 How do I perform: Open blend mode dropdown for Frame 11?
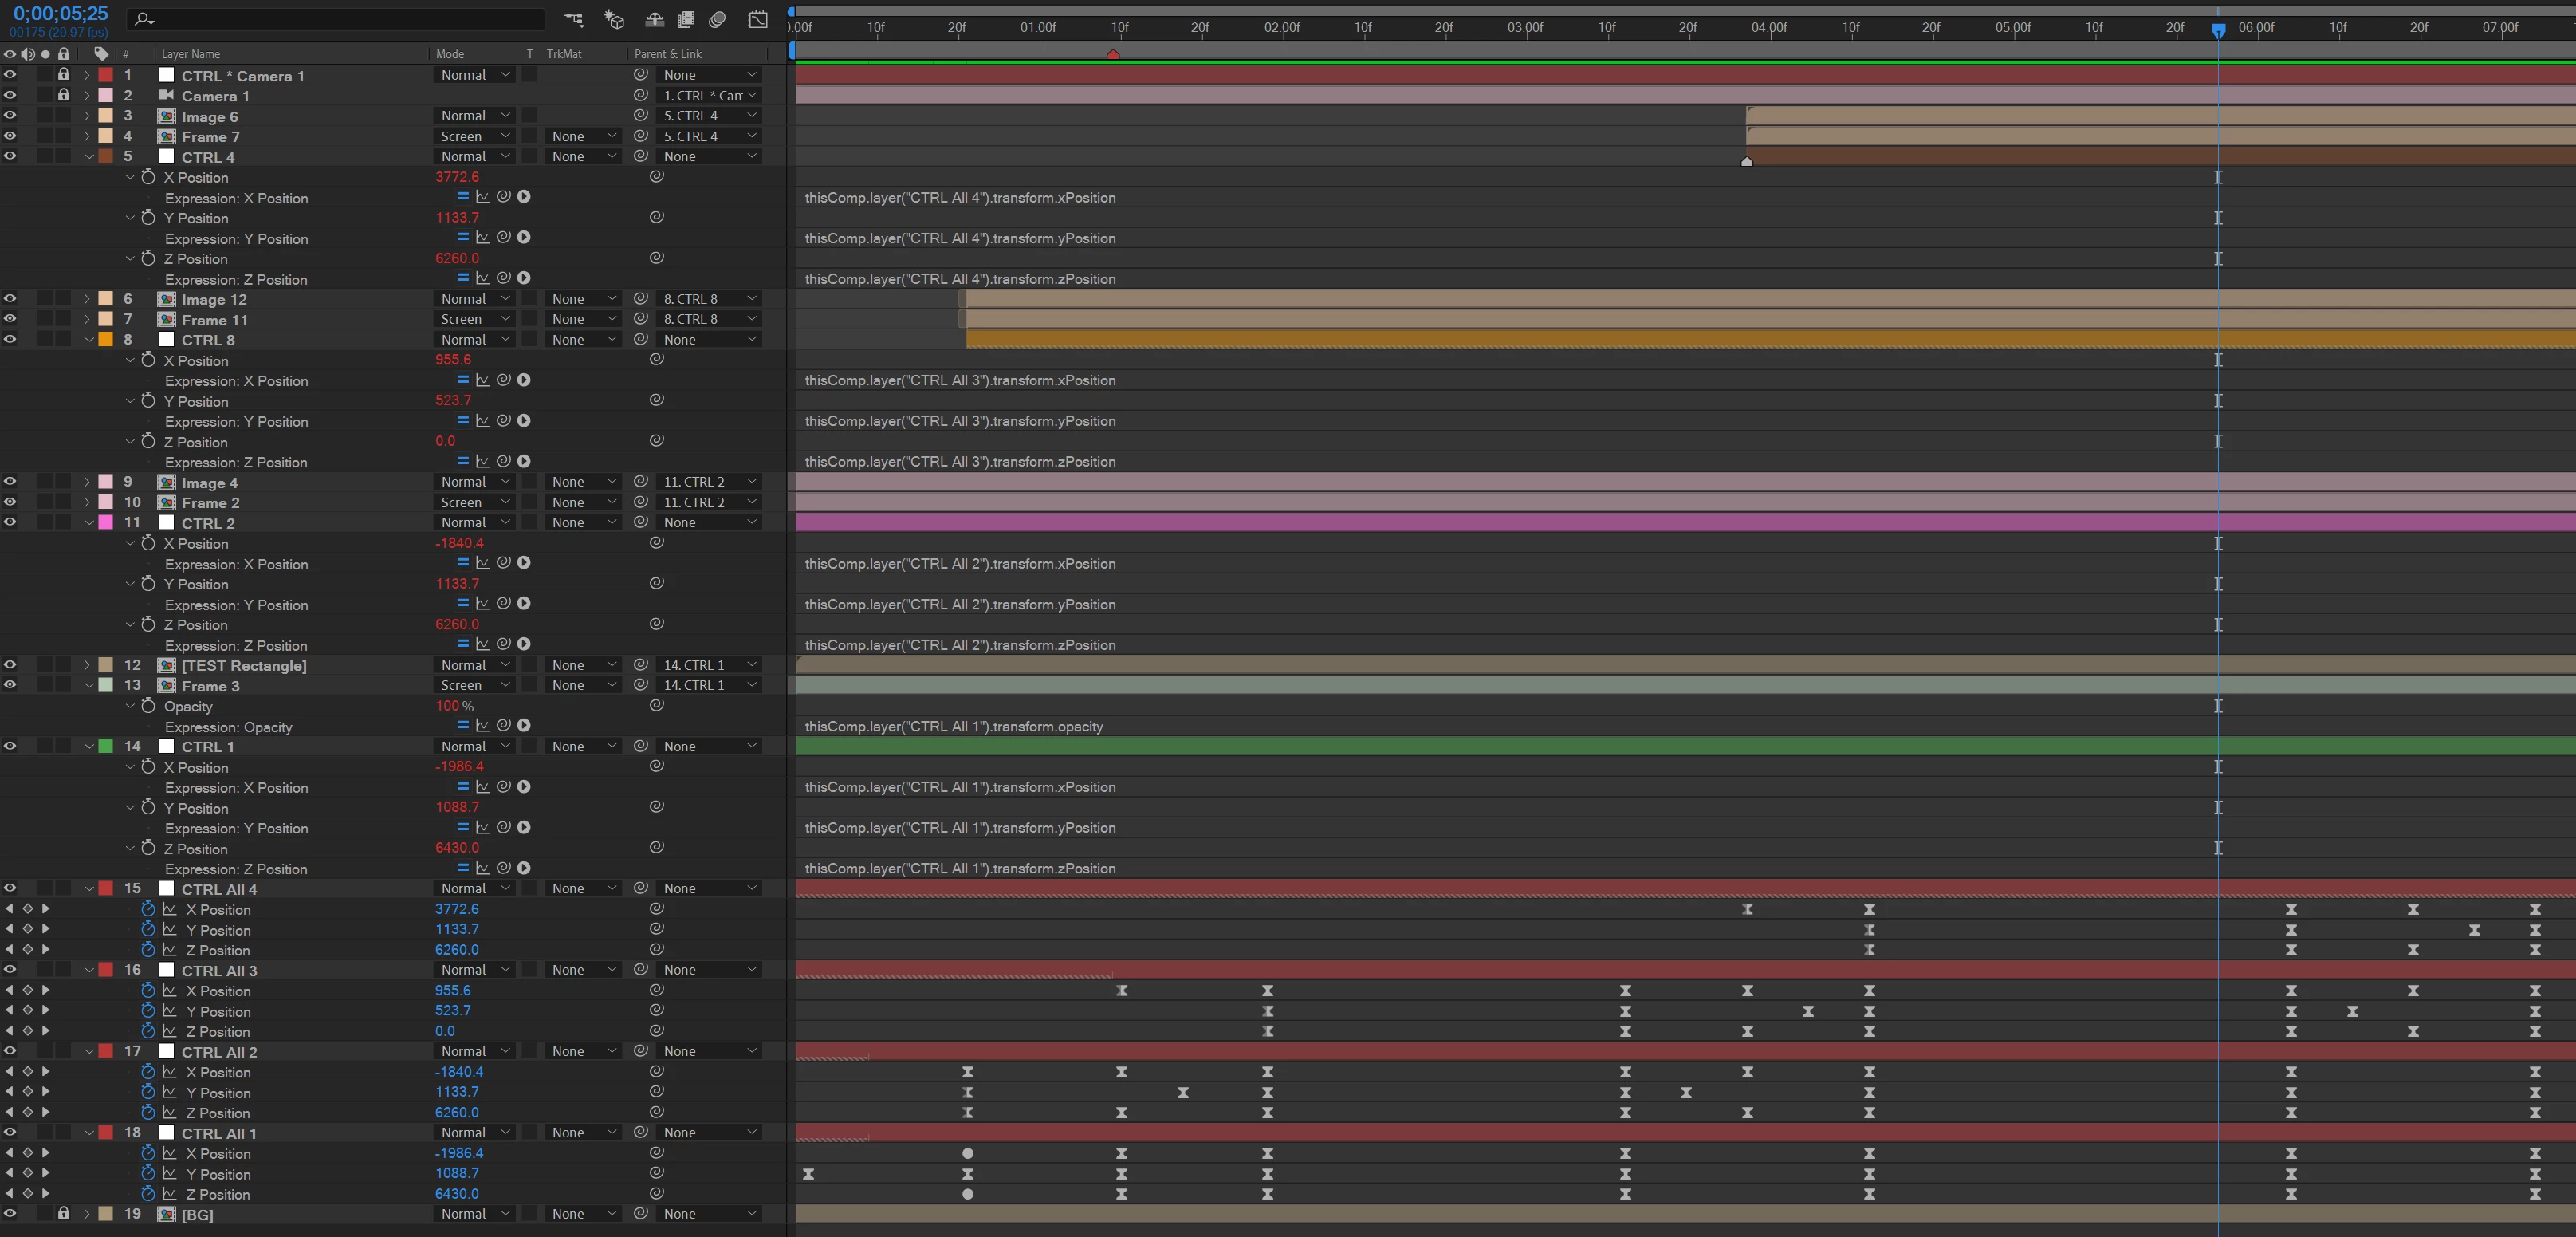coord(476,319)
